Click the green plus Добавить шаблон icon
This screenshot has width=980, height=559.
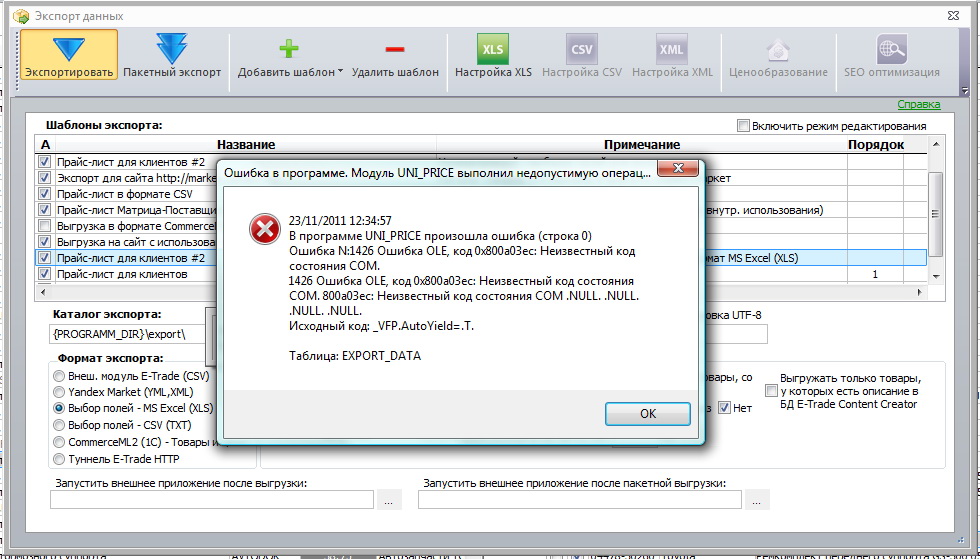(289, 49)
